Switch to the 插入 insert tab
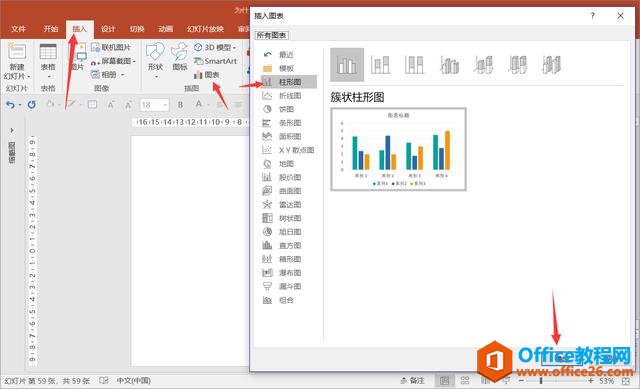The width and height of the screenshot is (640, 389). coord(80,29)
